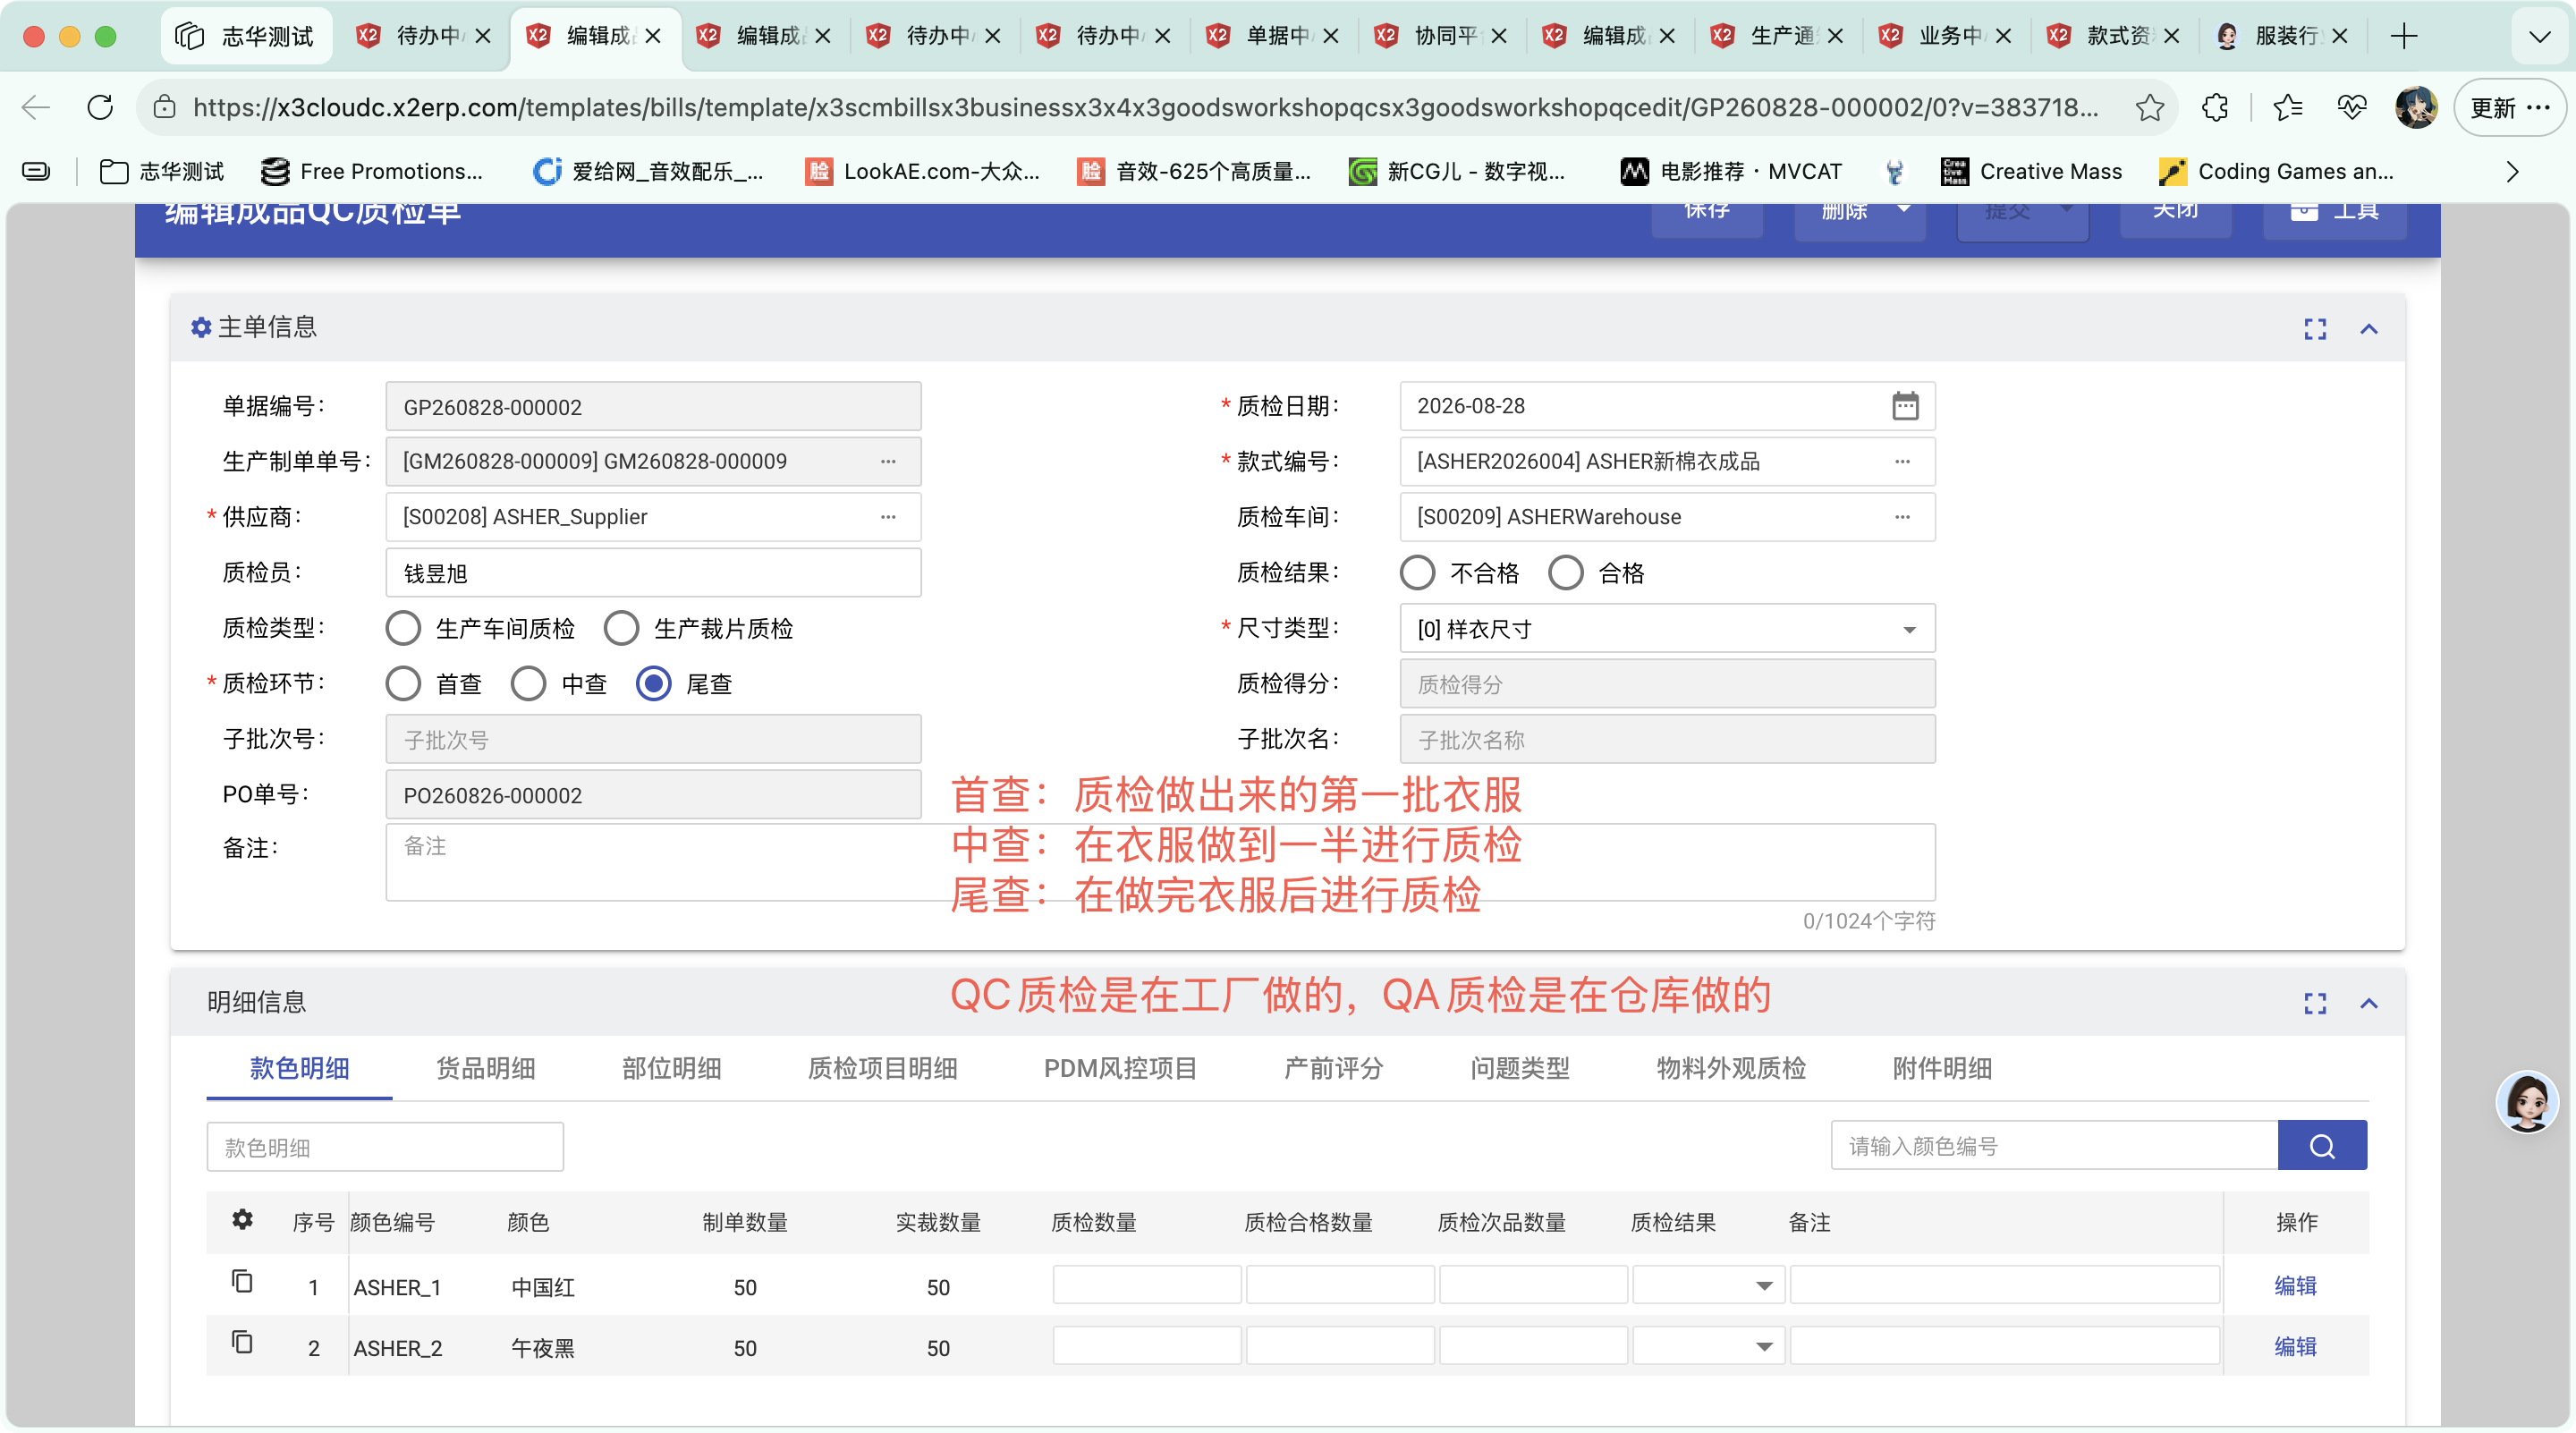The image size is (2576, 1433).
Task: Select 合格 as 质检结果
Action: (1565, 573)
